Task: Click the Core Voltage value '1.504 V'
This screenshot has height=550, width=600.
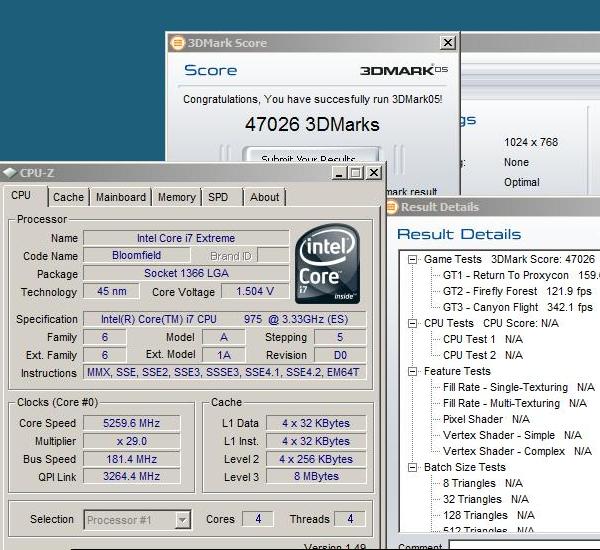Action: click(255, 291)
